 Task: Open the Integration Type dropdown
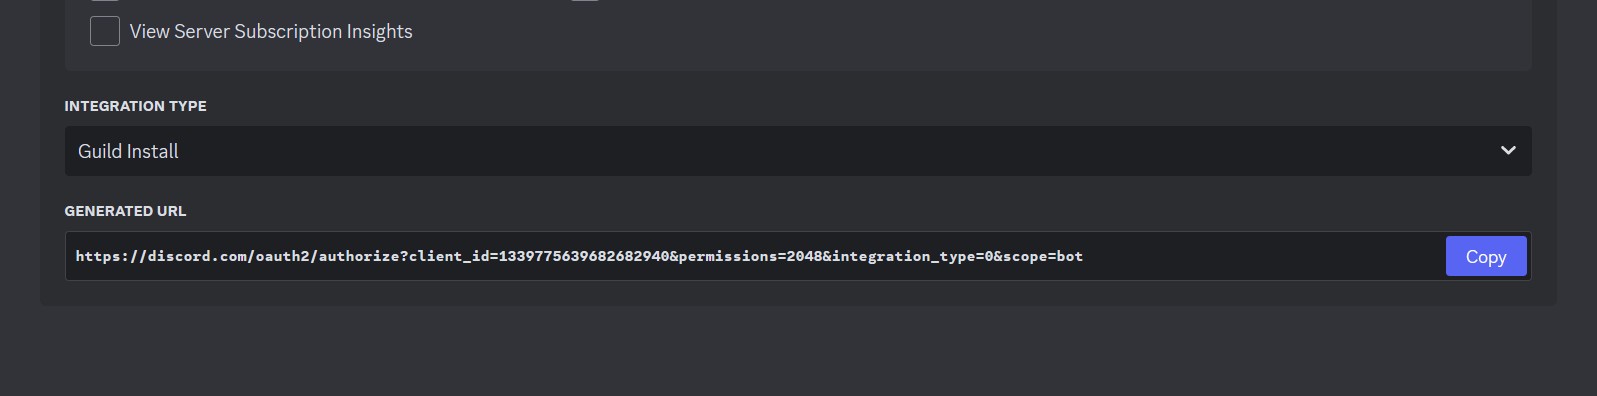click(x=798, y=151)
